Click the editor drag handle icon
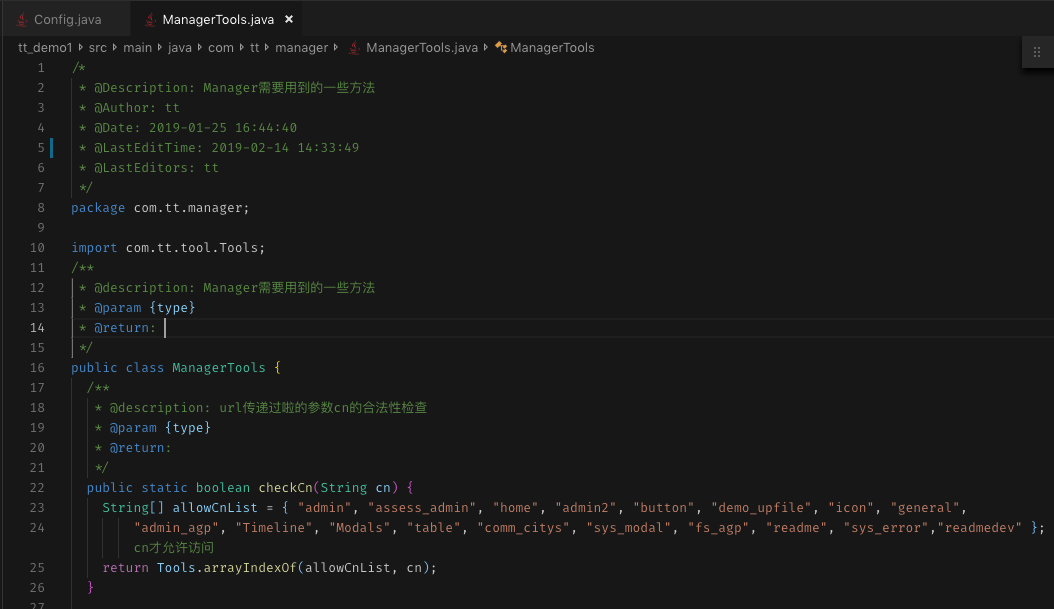Screen dimensions: 1054x609 pyautogui.click(x=1037, y=52)
